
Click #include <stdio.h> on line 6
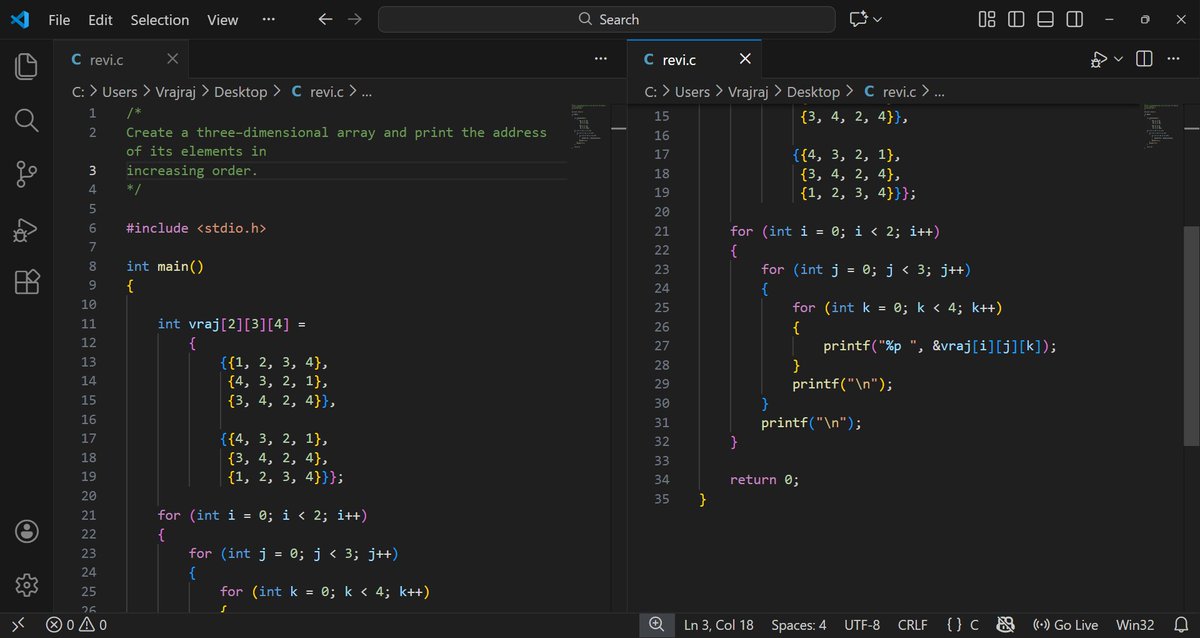tap(196, 228)
